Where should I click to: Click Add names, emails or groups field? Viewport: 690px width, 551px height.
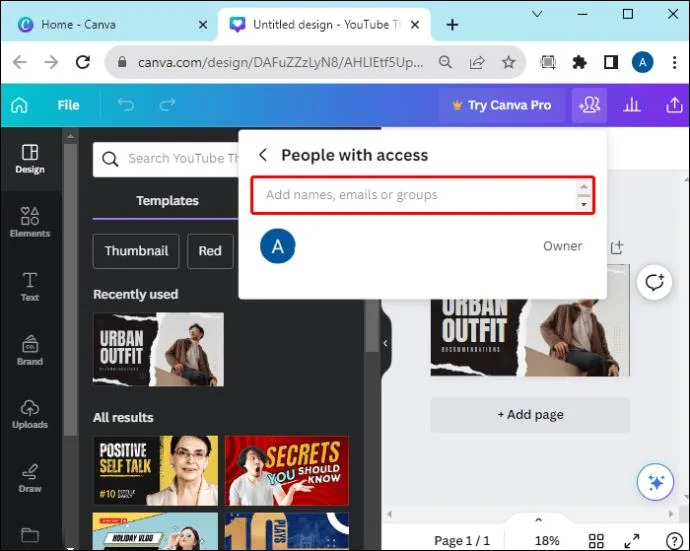tap(422, 195)
